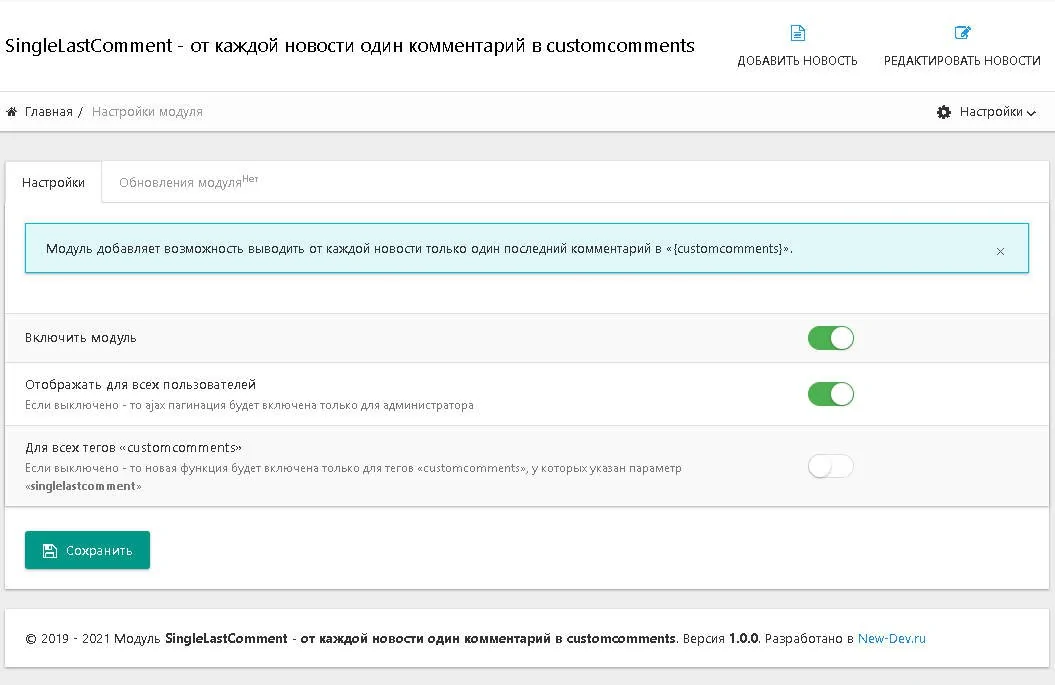Viewport: 1055px width, 685px height.
Task: Click the Сохранить button
Action: 87,550
